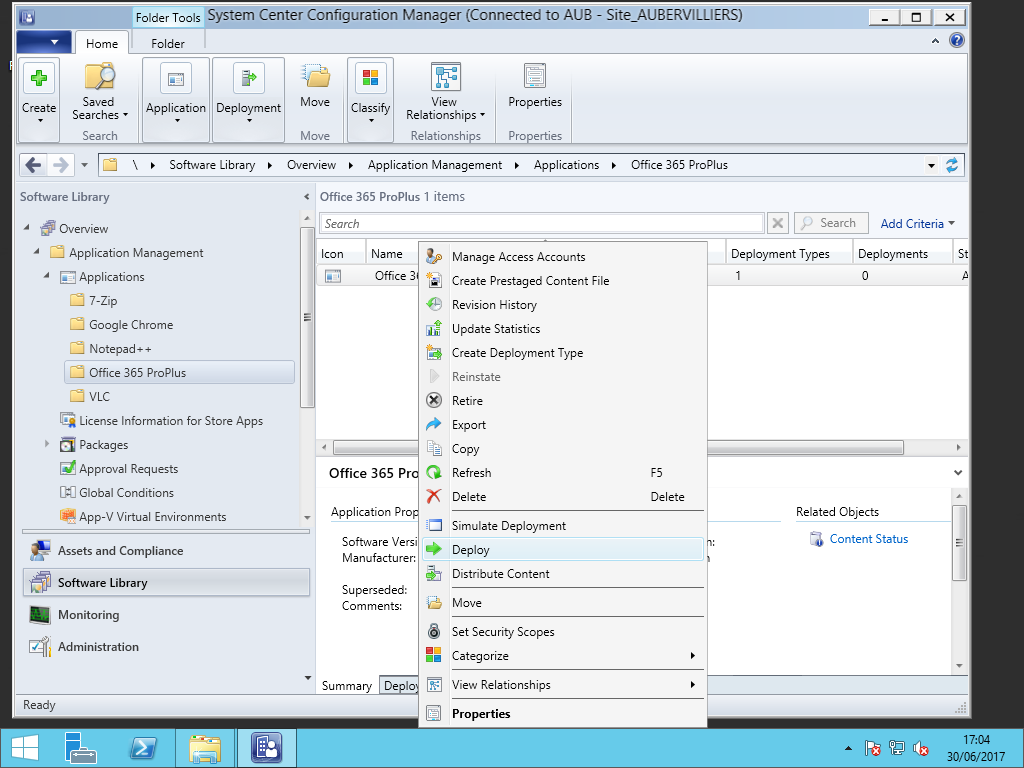Click Copy in the context menu
Viewport: 1024px width, 768px height.
click(563, 449)
